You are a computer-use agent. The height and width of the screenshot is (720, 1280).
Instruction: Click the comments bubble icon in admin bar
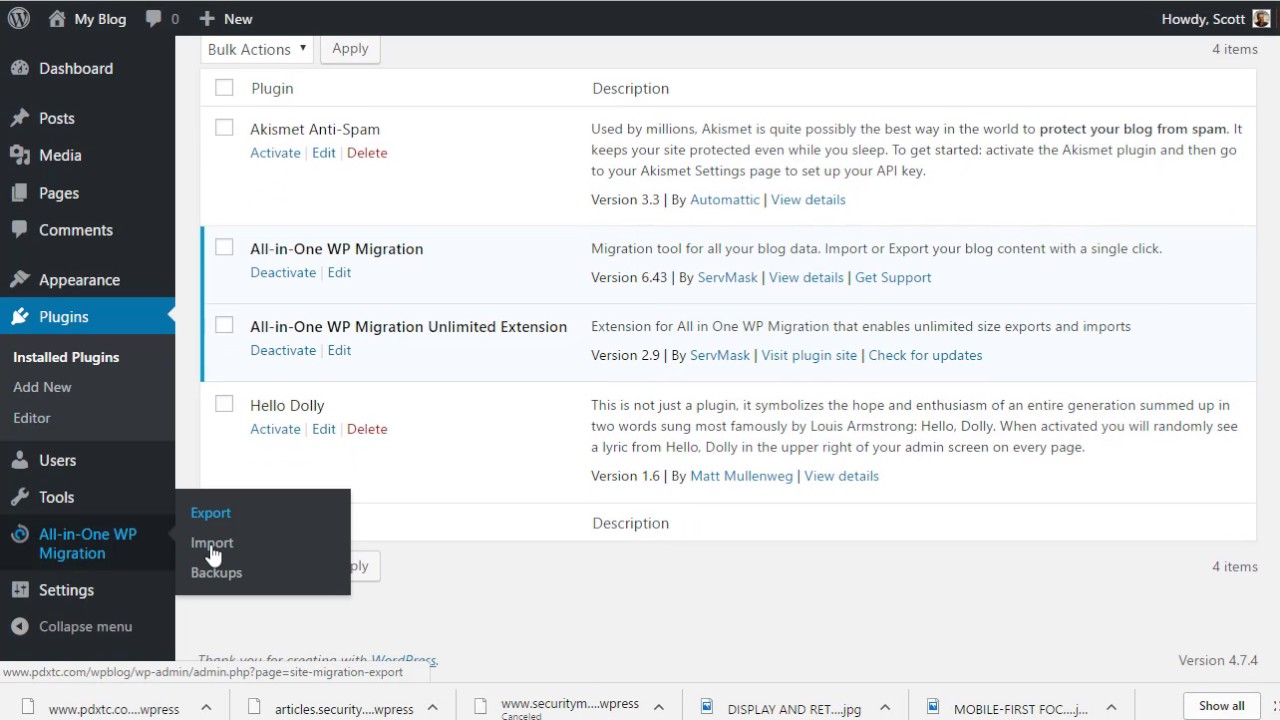pyautogui.click(x=153, y=19)
